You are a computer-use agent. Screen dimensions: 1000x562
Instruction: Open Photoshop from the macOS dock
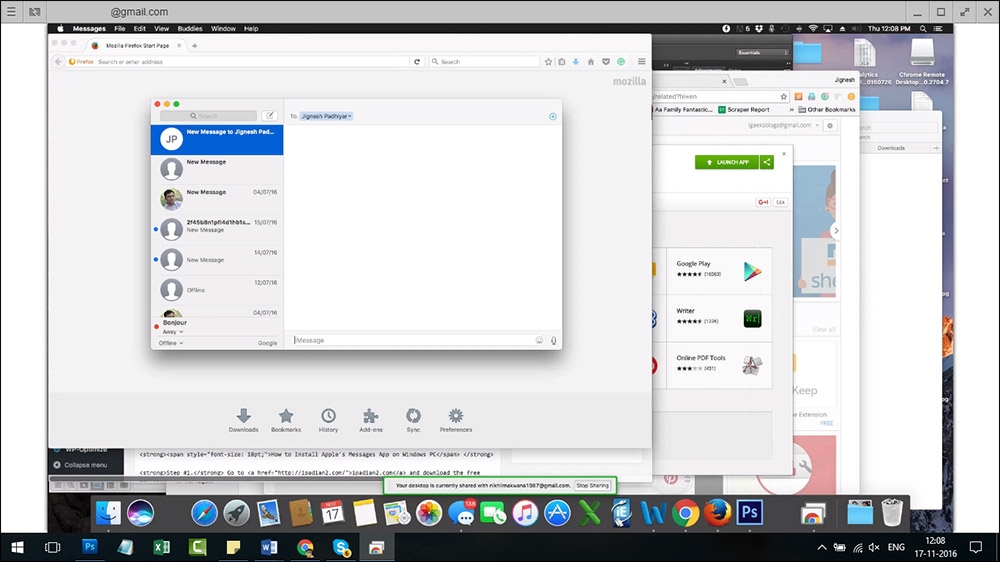pos(750,513)
